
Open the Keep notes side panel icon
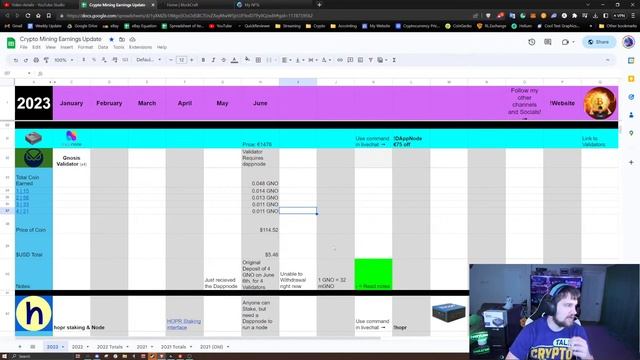[x=631, y=78]
